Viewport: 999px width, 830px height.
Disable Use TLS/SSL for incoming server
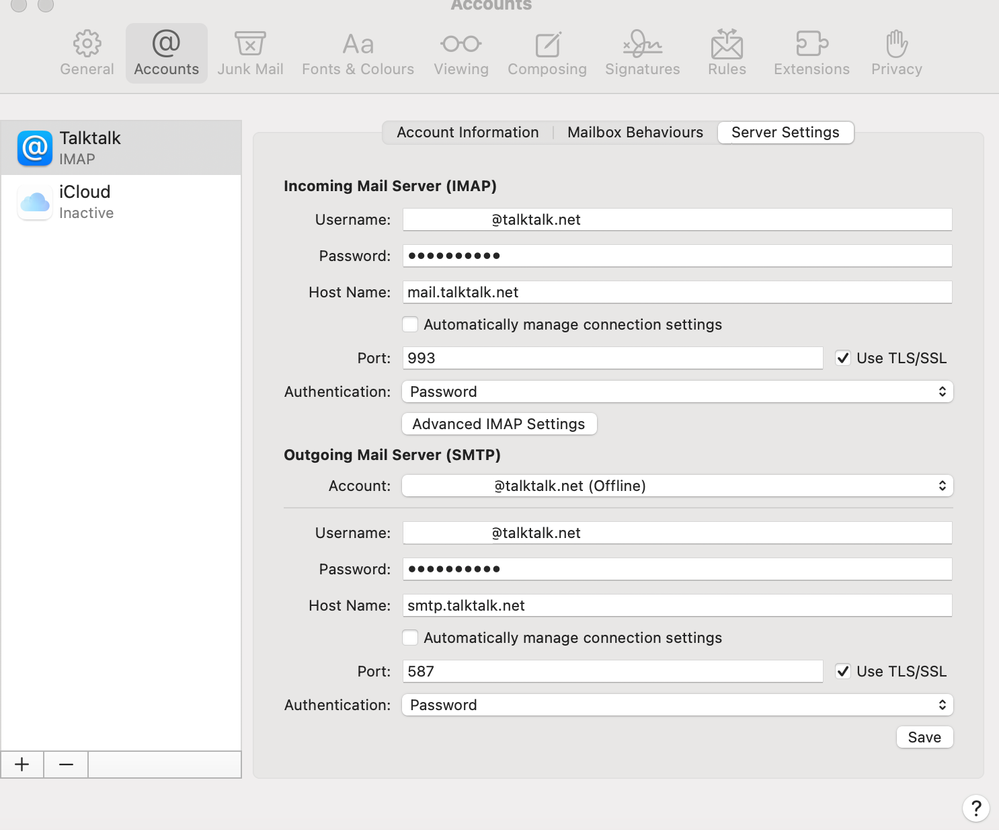coord(843,357)
